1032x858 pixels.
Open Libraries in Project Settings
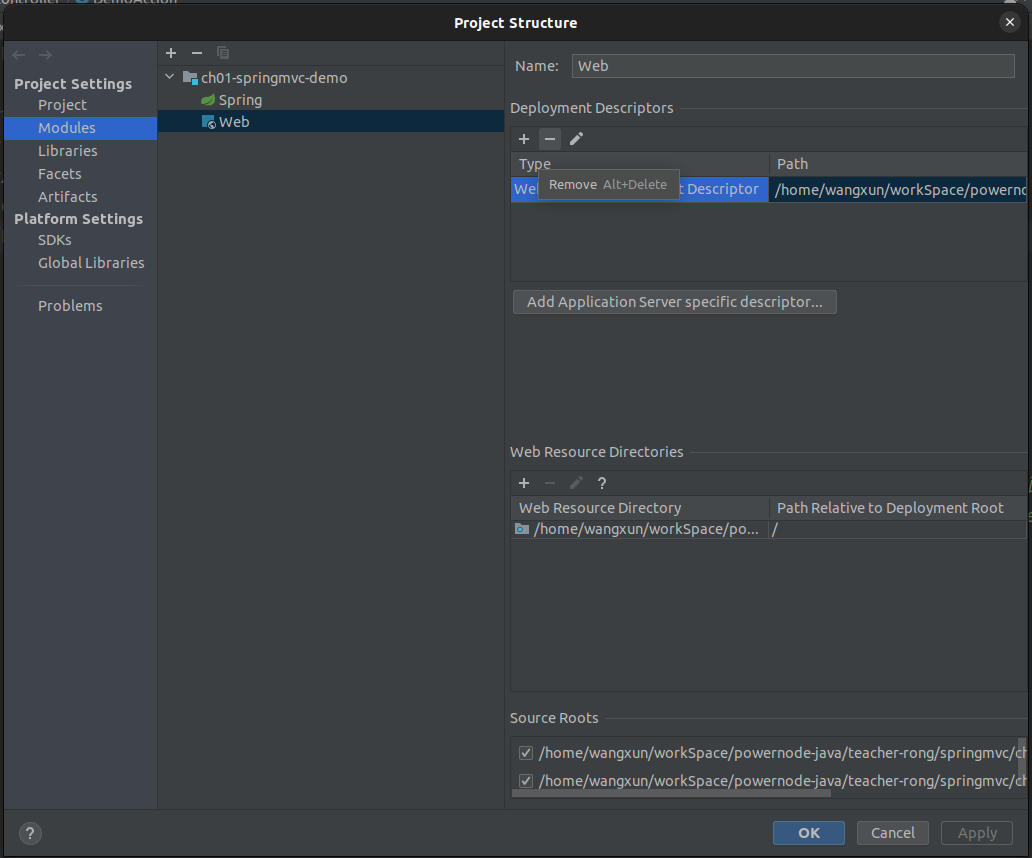[x=68, y=151]
